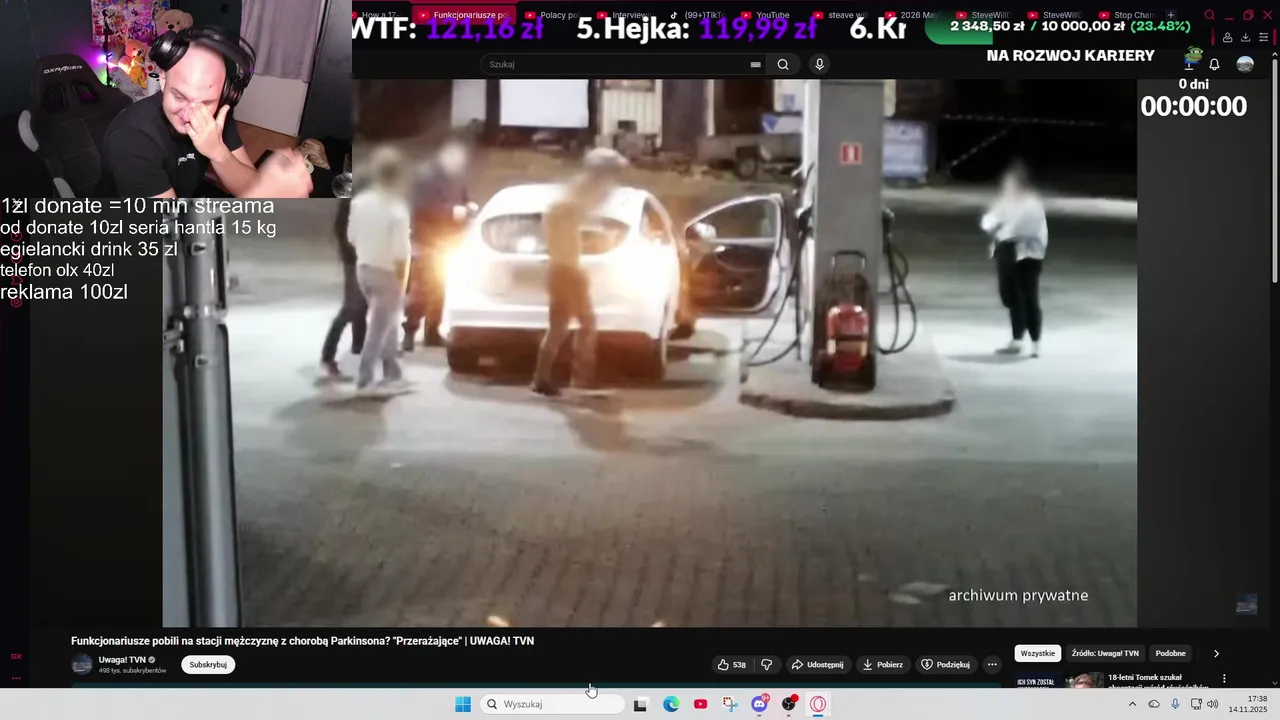Open browser downloads icon
This screenshot has height=720, width=1280.
click(x=1245, y=37)
